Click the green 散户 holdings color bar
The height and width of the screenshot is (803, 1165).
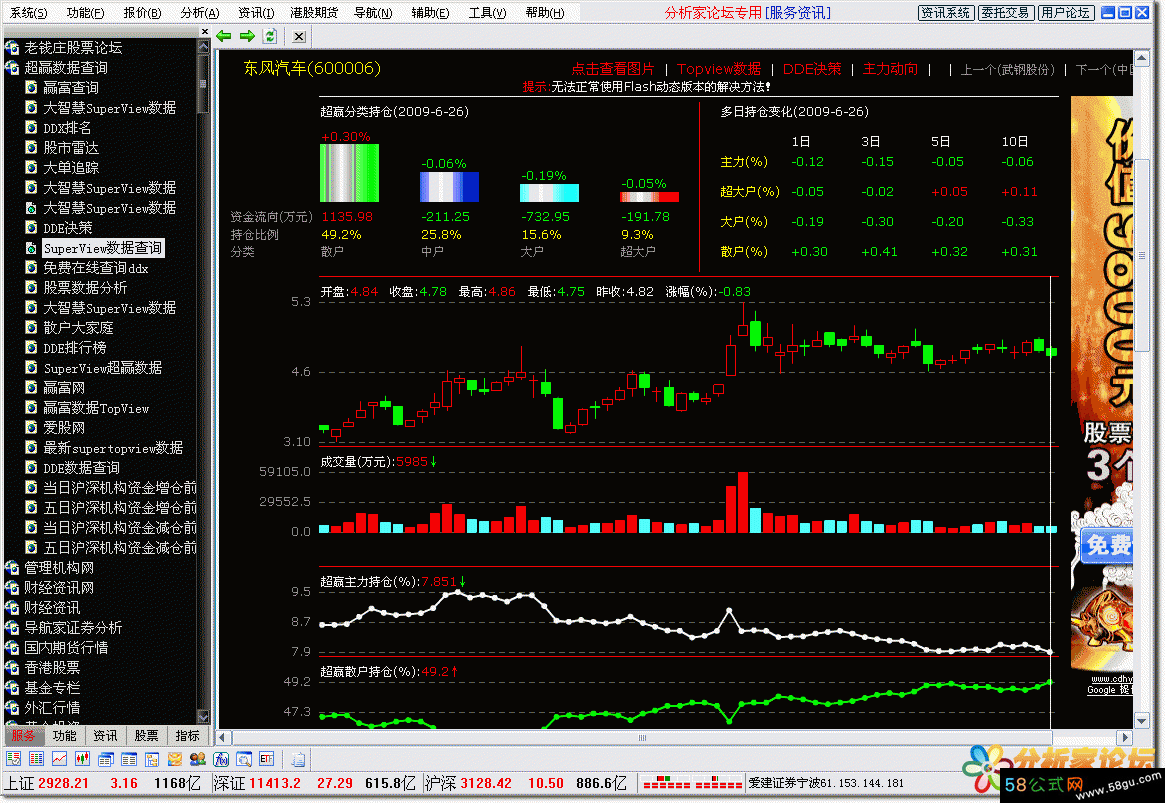coord(349,173)
